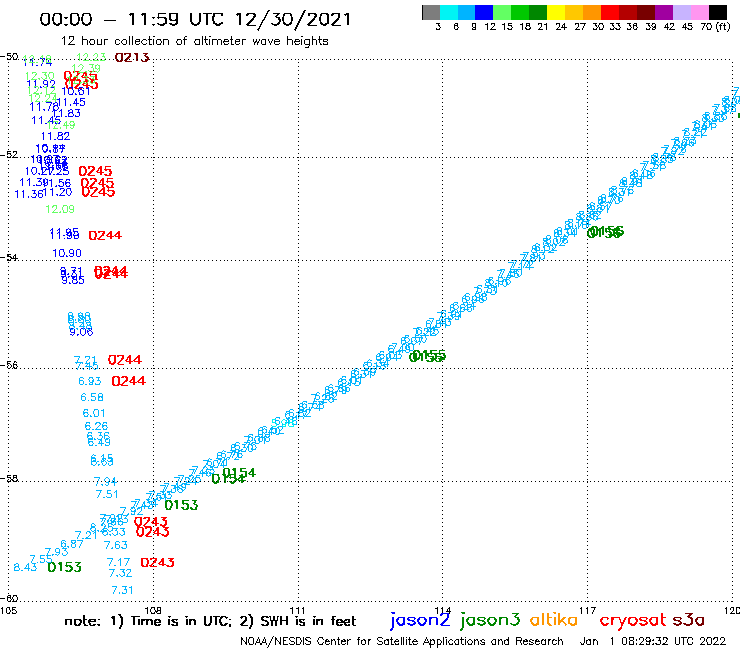Image resolution: width=740 pixels, height=650 pixels.
Task: Click the red '0244' label beside value 7.21
Action: tap(125, 360)
